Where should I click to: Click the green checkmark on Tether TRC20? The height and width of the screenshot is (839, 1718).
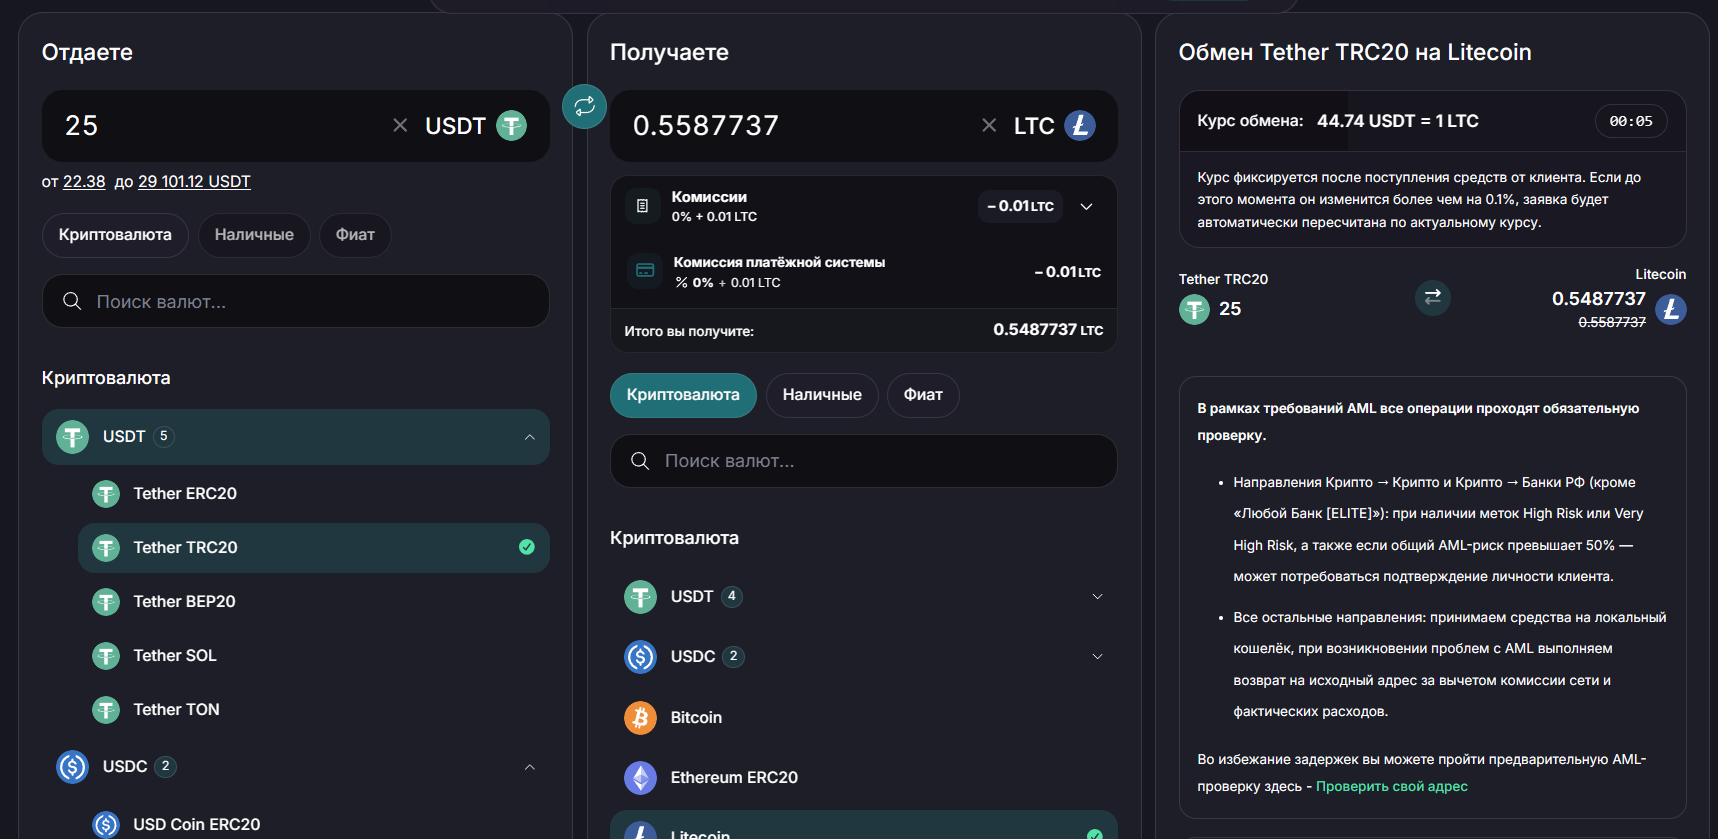coord(527,547)
